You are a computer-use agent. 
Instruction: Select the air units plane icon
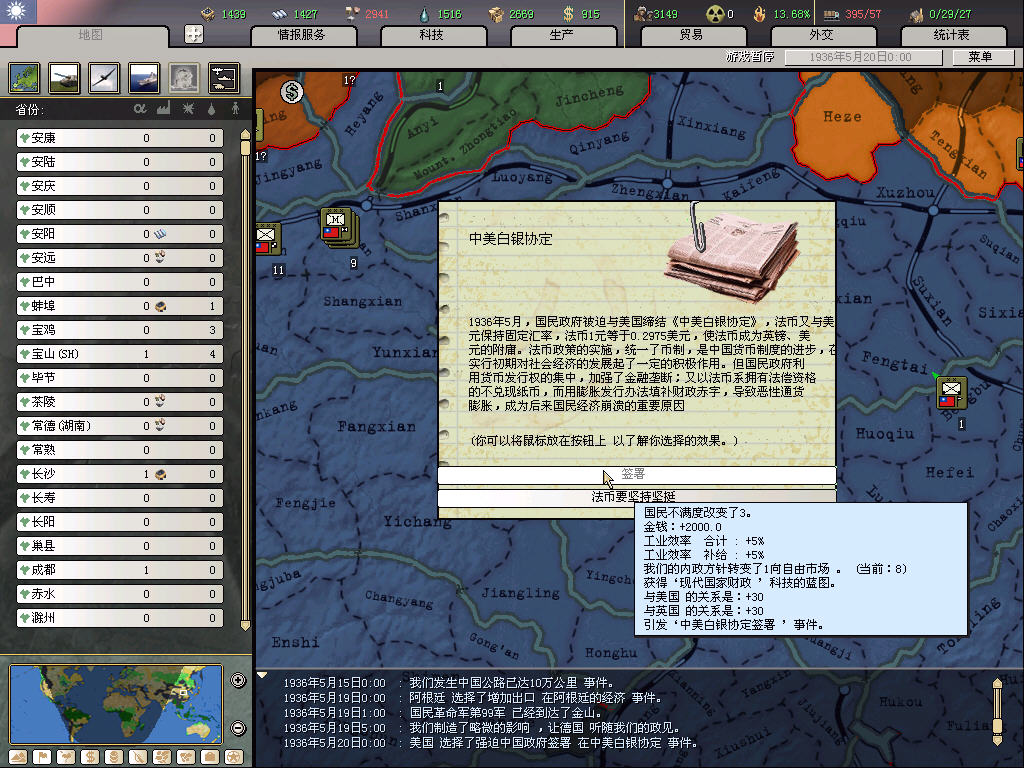104,78
